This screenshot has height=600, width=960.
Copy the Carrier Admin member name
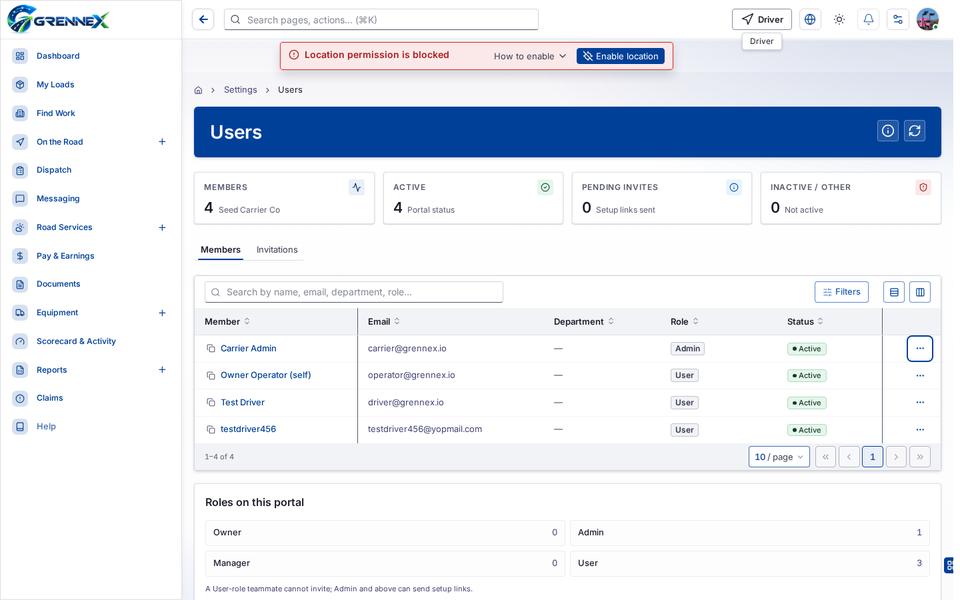[211, 348]
